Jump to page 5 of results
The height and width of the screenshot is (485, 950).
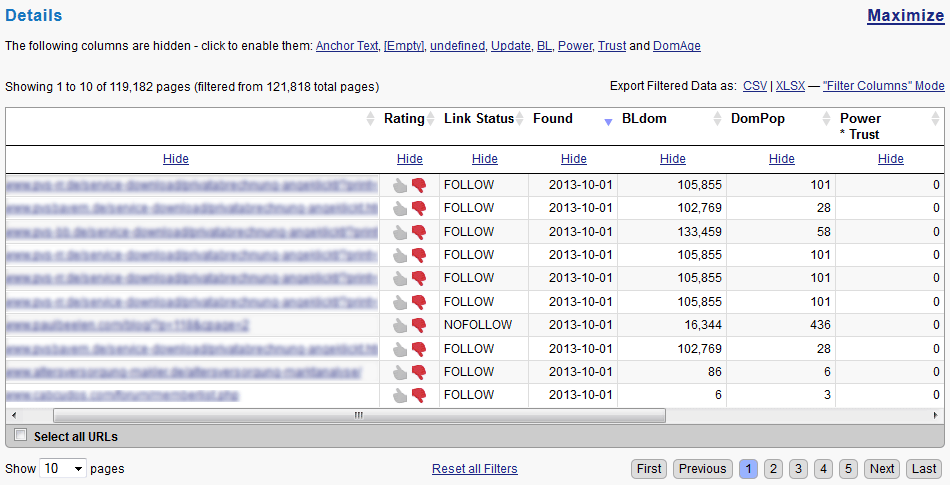tap(847, 468)
